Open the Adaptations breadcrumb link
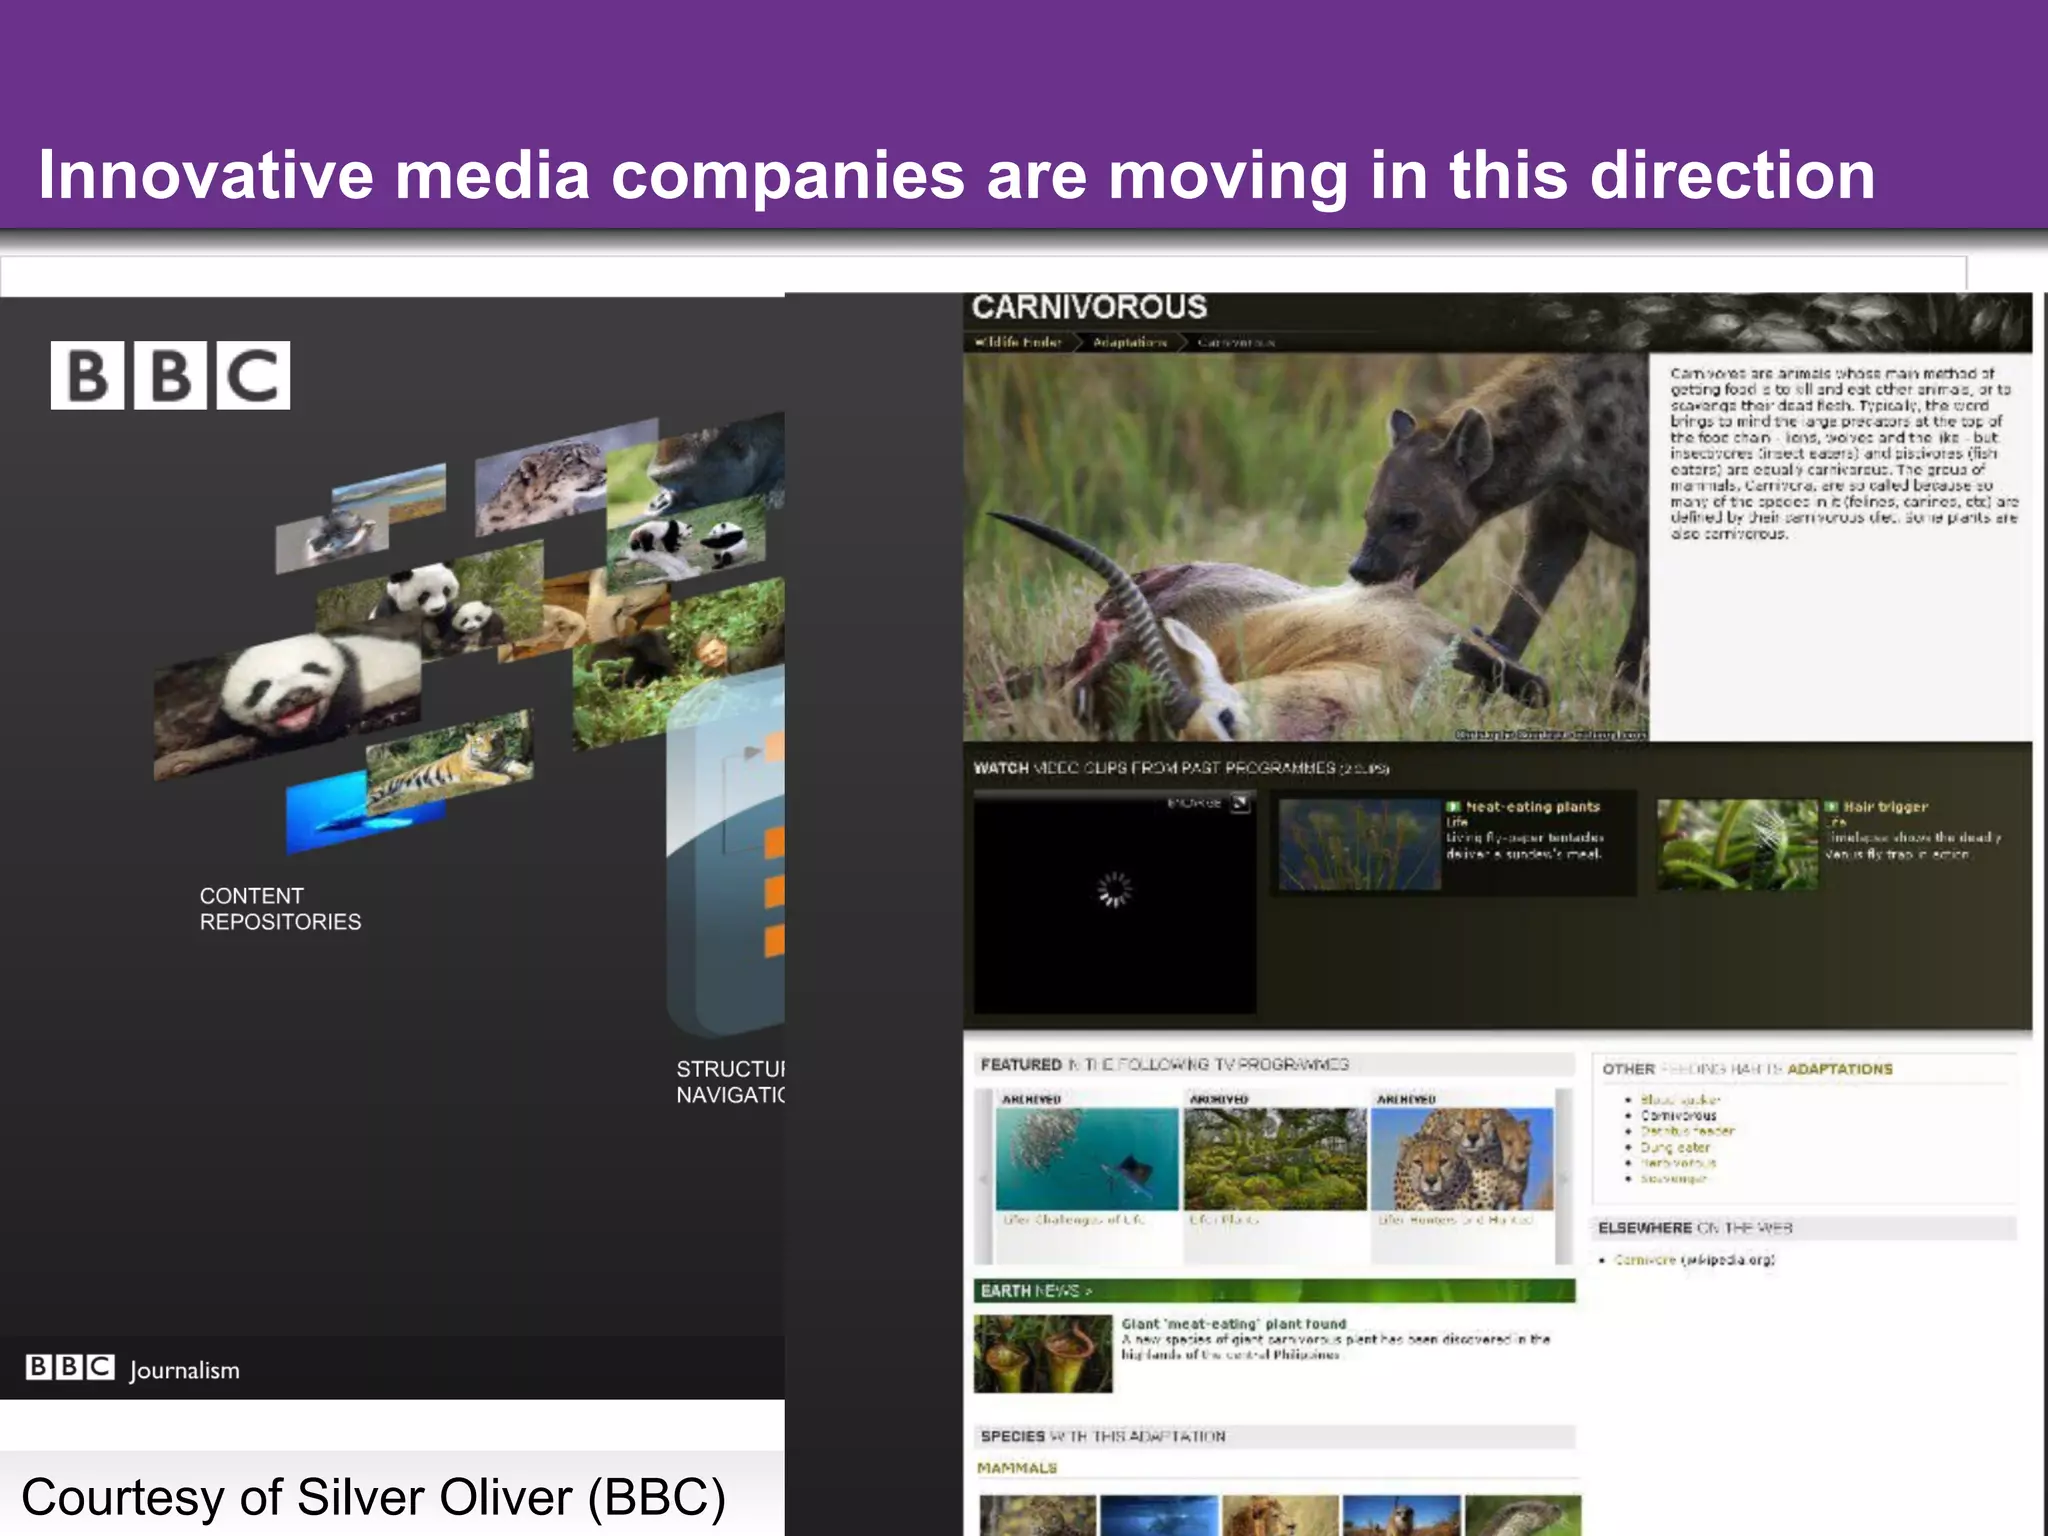The image size is (2048, 1536). 1129,342
